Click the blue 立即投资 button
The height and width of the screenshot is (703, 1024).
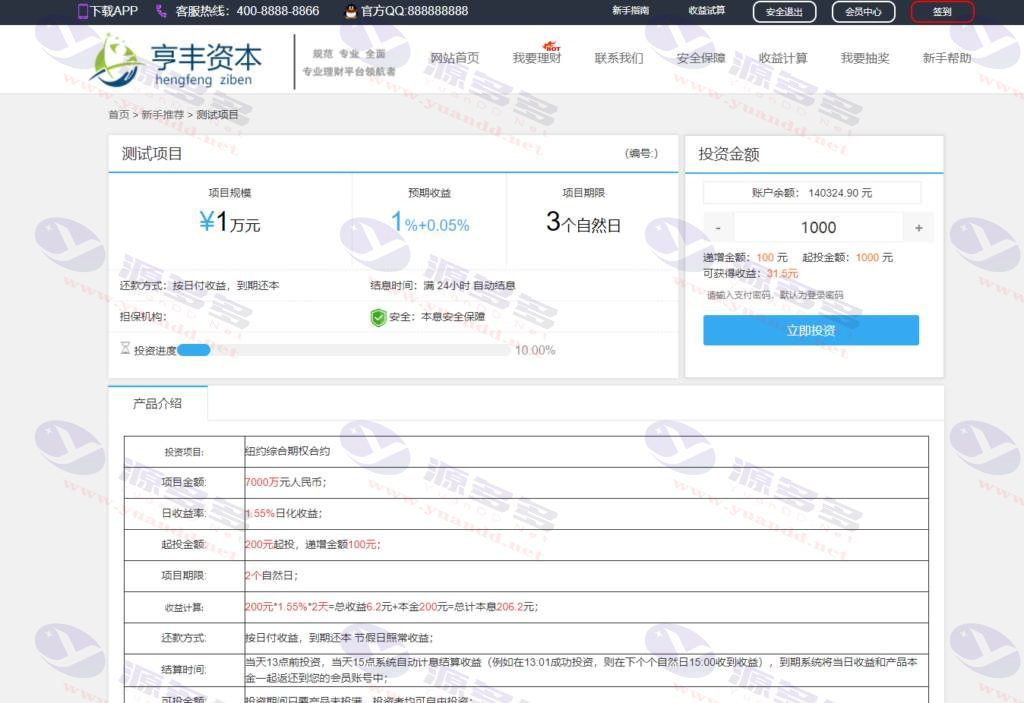tap(811, 331)
